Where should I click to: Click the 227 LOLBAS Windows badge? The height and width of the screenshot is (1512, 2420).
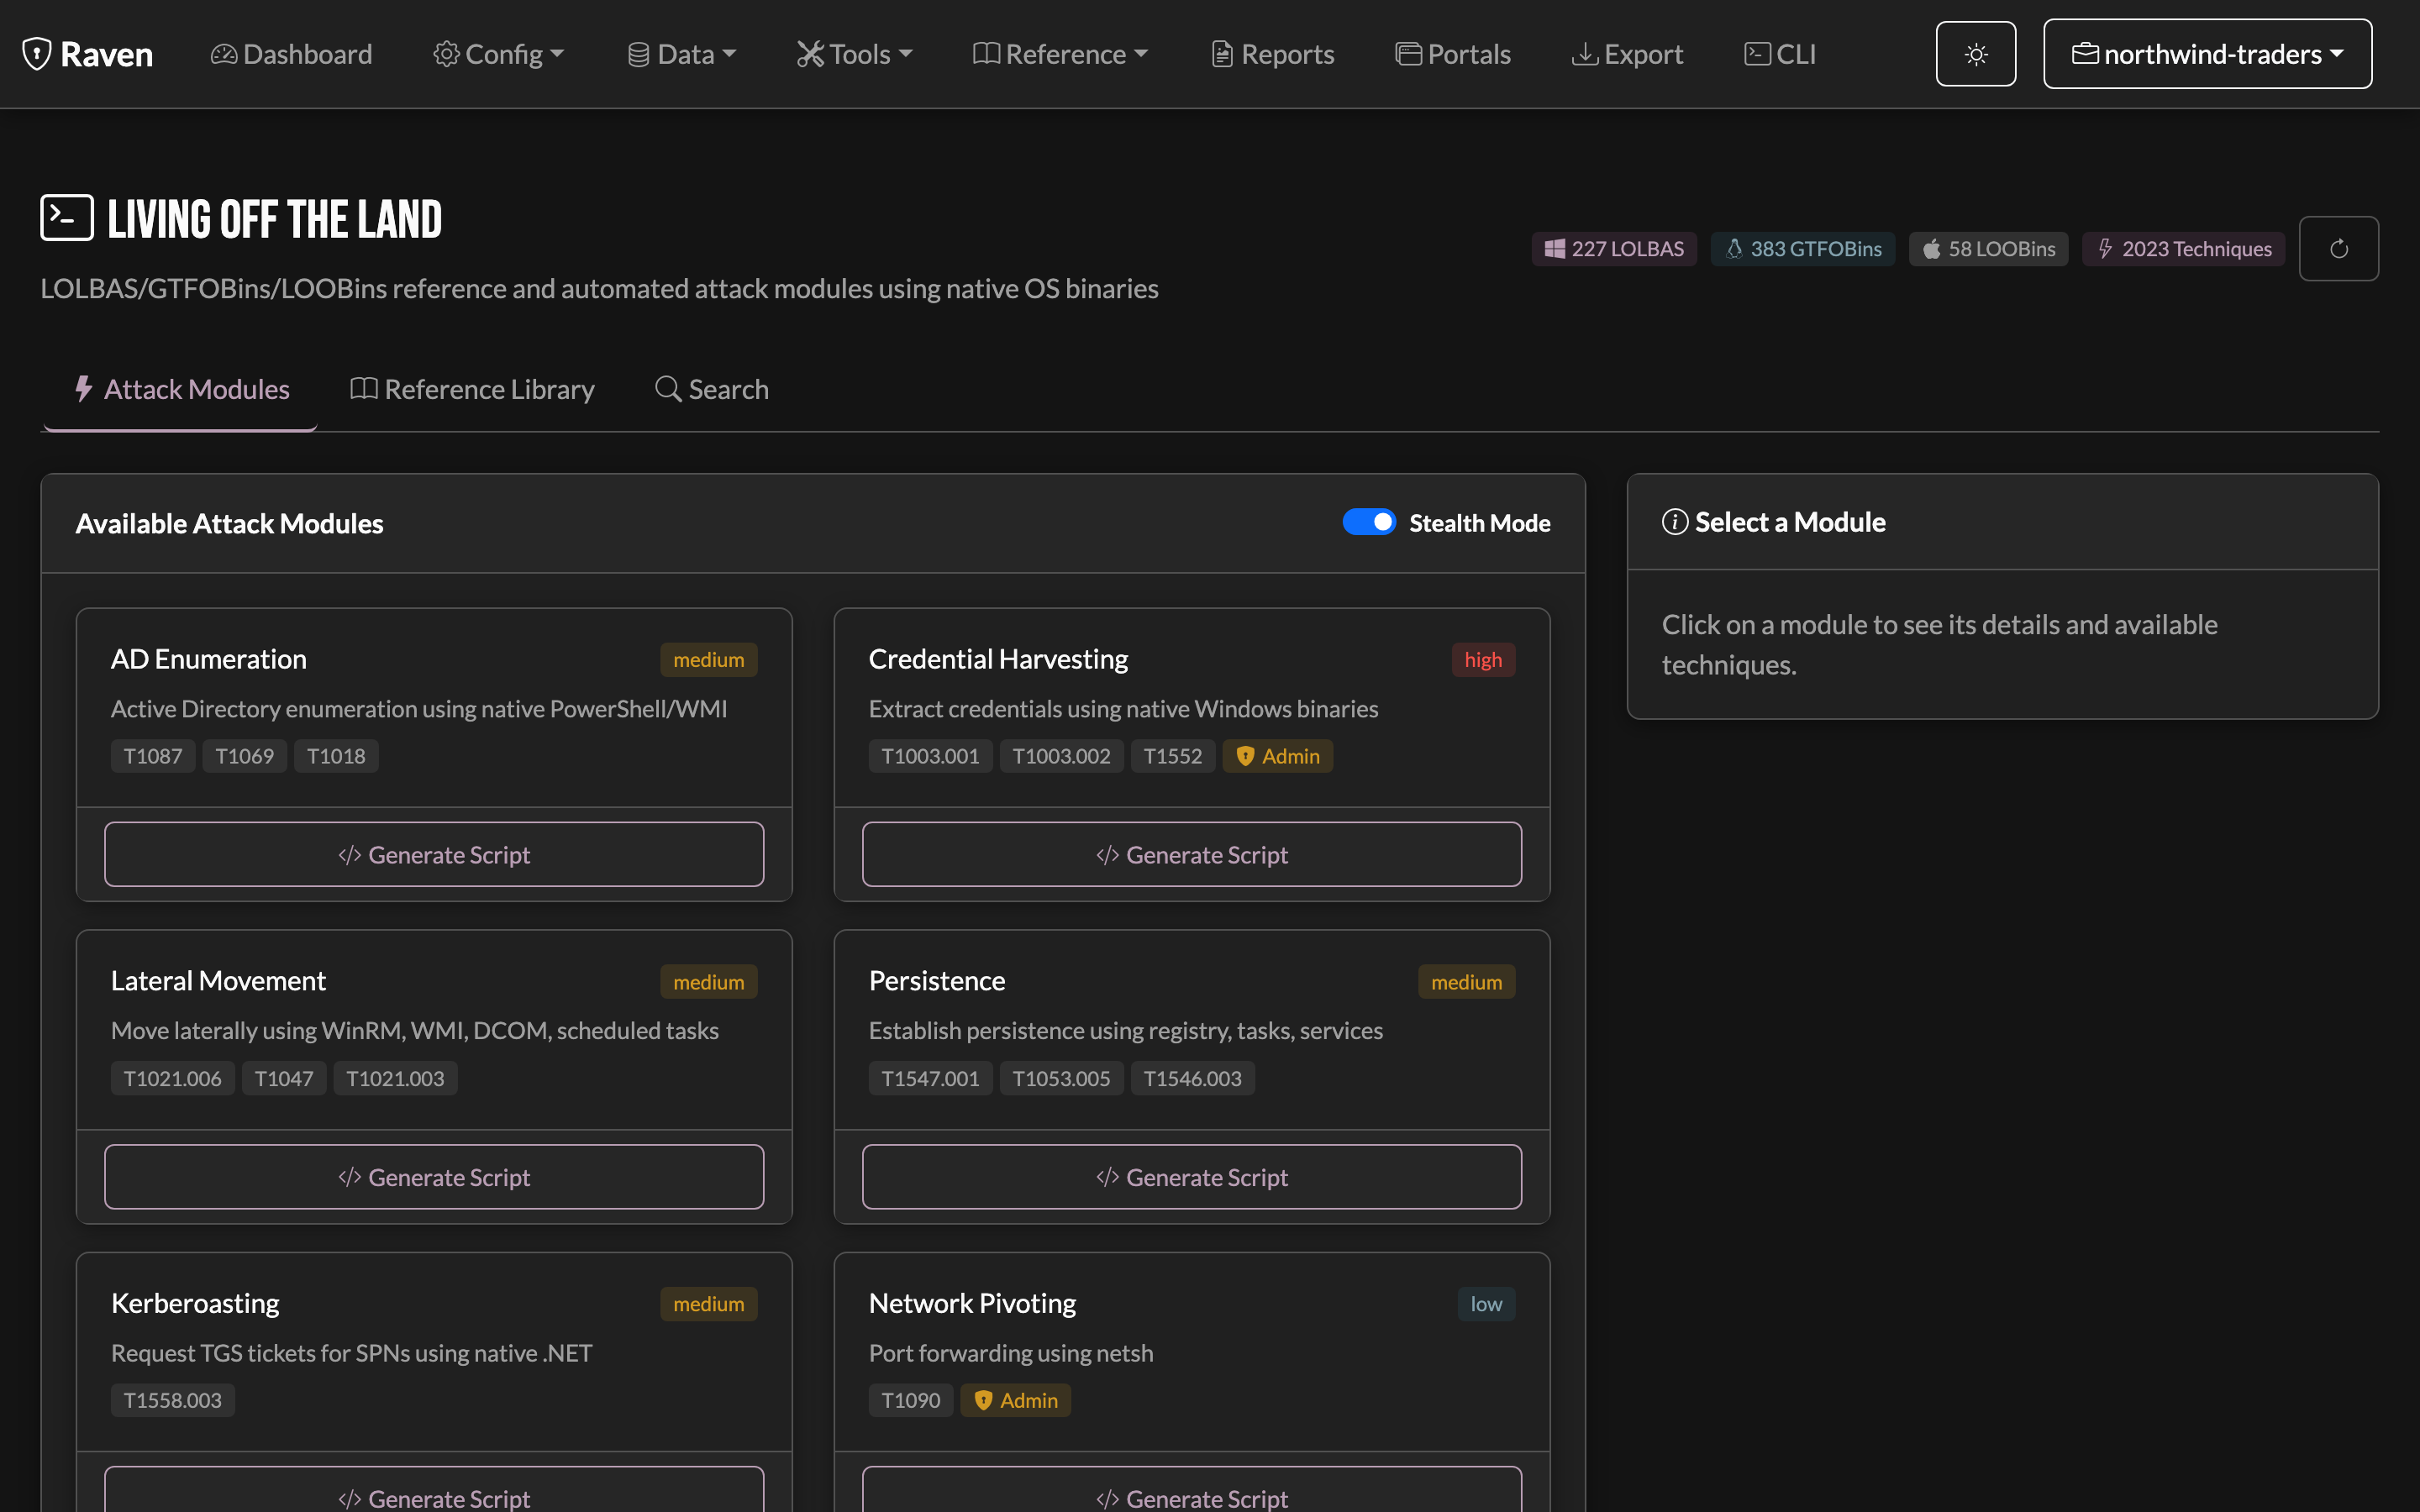(x=1614, y=249)
